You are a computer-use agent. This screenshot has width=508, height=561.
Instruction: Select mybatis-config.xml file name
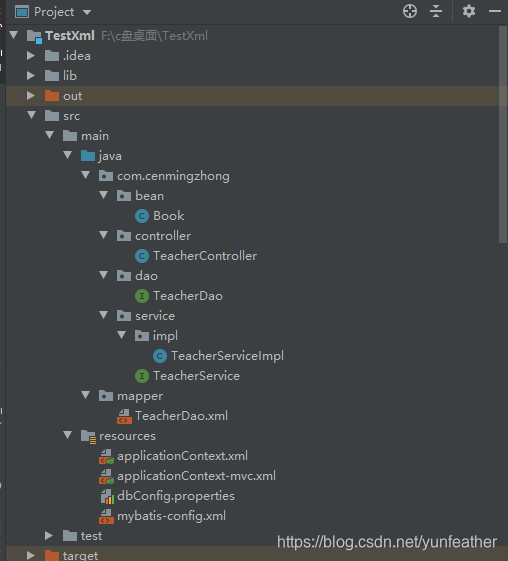[x=171, y=516]
